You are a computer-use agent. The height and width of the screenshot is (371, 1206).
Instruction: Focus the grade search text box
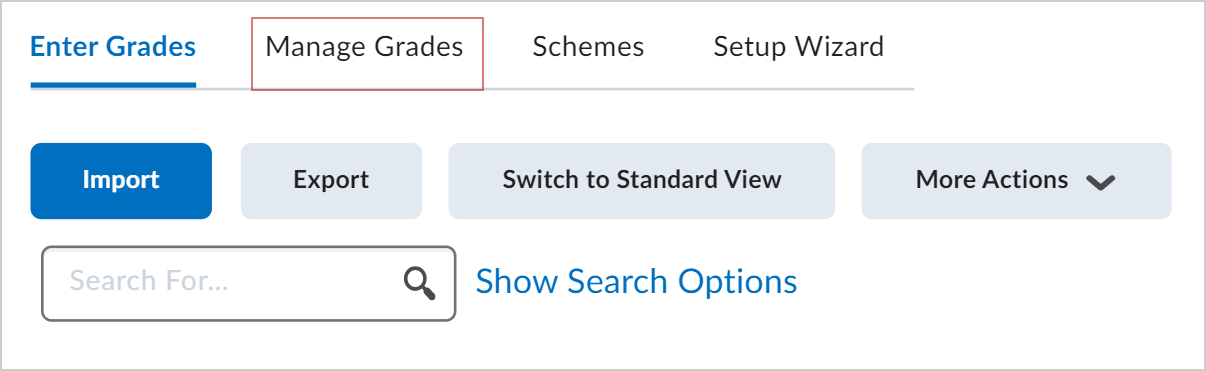248,284
